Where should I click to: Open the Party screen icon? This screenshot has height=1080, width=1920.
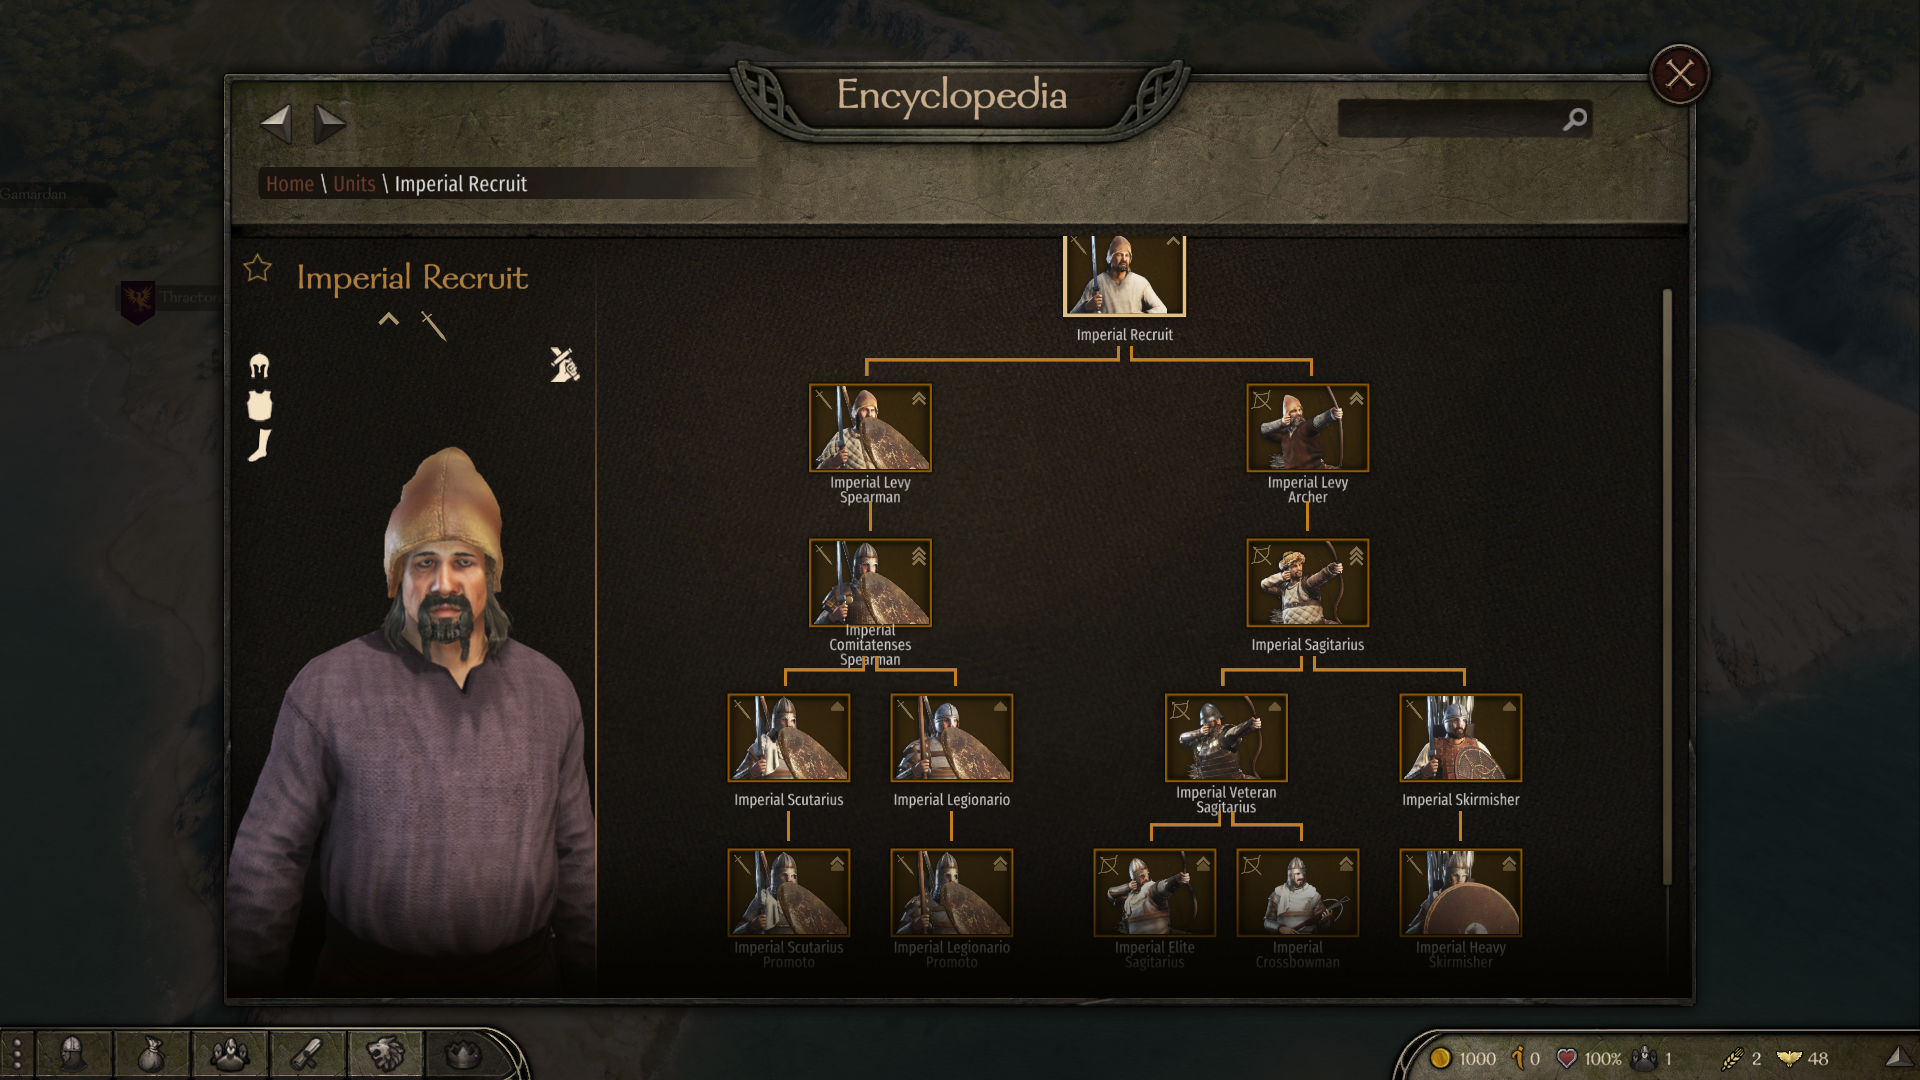tap(229, 1054)
